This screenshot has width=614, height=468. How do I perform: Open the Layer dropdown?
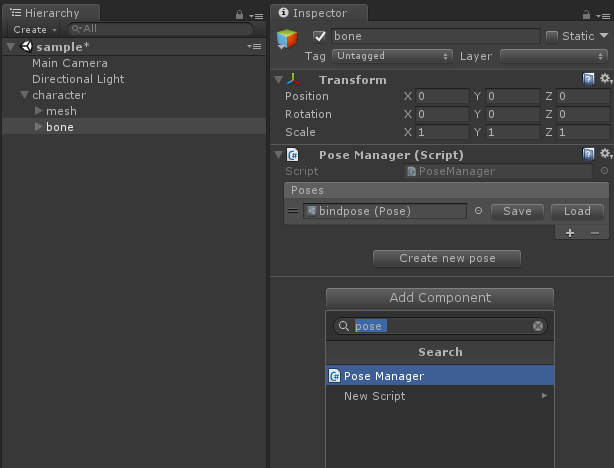pos(554,56)
